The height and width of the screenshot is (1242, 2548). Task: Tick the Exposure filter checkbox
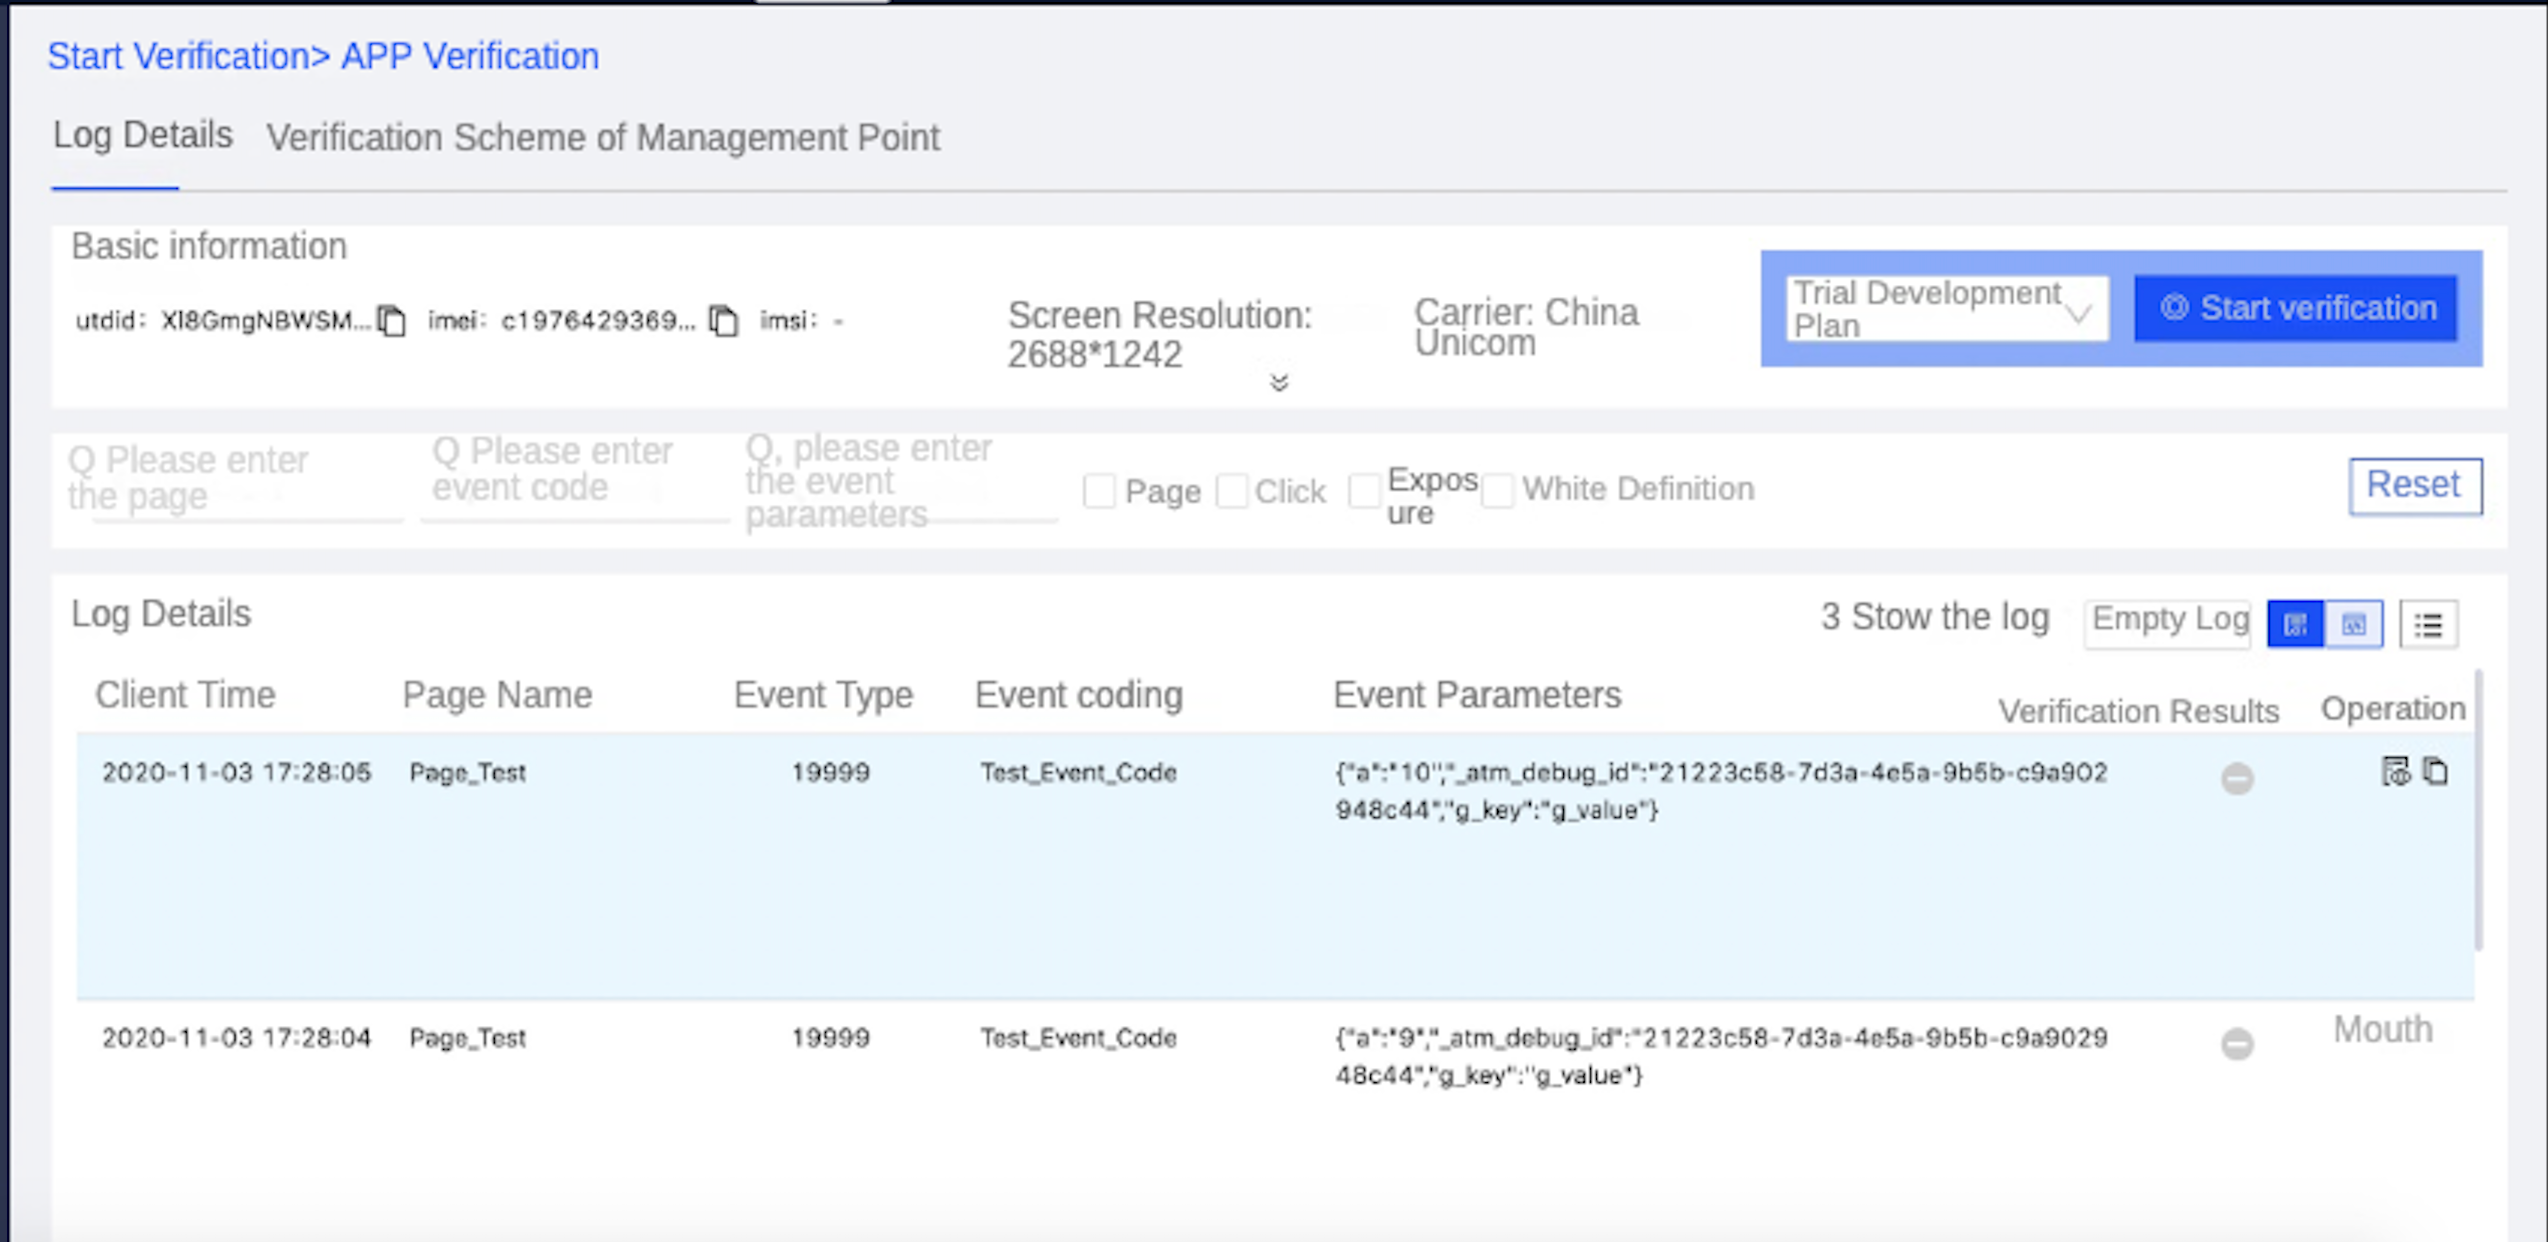[x=1364, y=491]
